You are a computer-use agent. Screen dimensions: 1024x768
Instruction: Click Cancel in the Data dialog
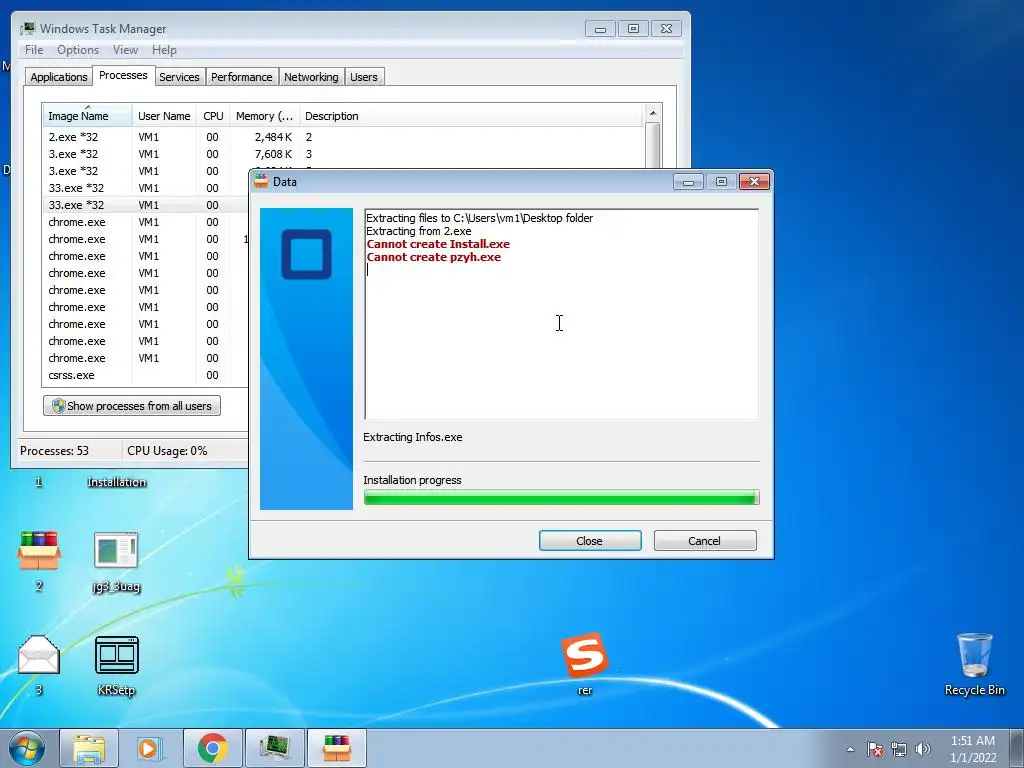[x=705, y=541]
